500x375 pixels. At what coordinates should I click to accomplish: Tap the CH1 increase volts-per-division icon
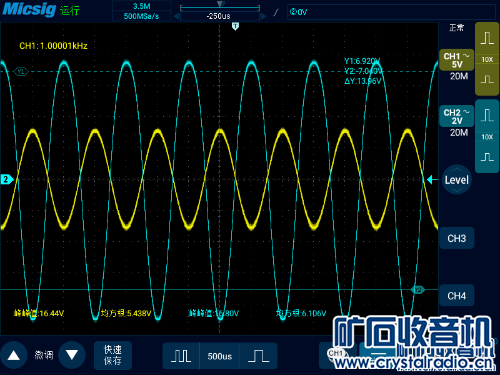(487, 38)
